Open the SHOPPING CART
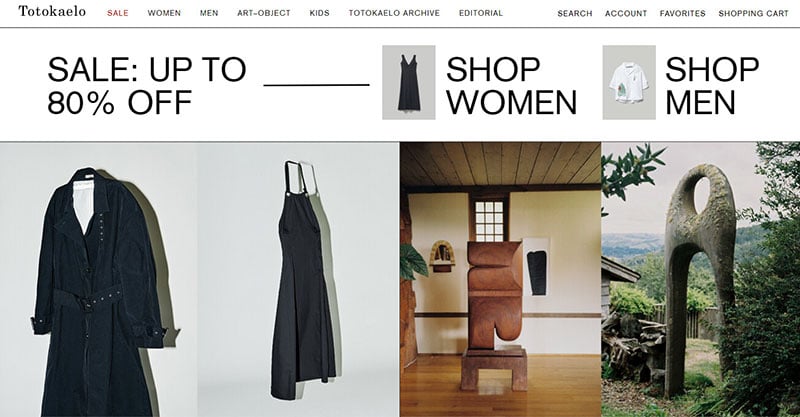 click(x=754, y=14)
